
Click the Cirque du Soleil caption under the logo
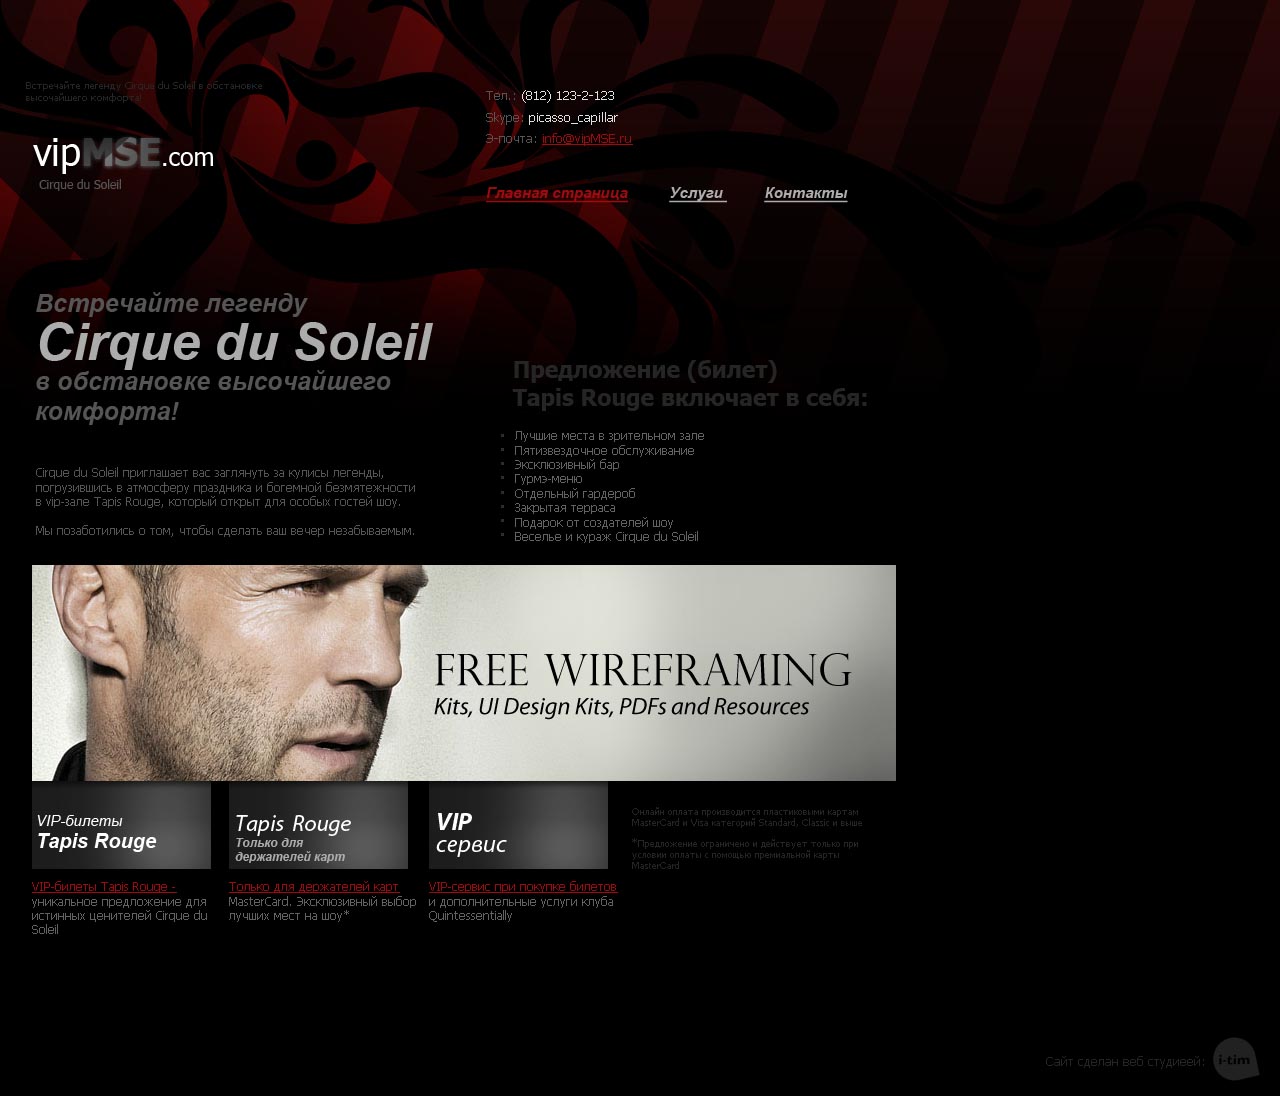click(80, 185)
